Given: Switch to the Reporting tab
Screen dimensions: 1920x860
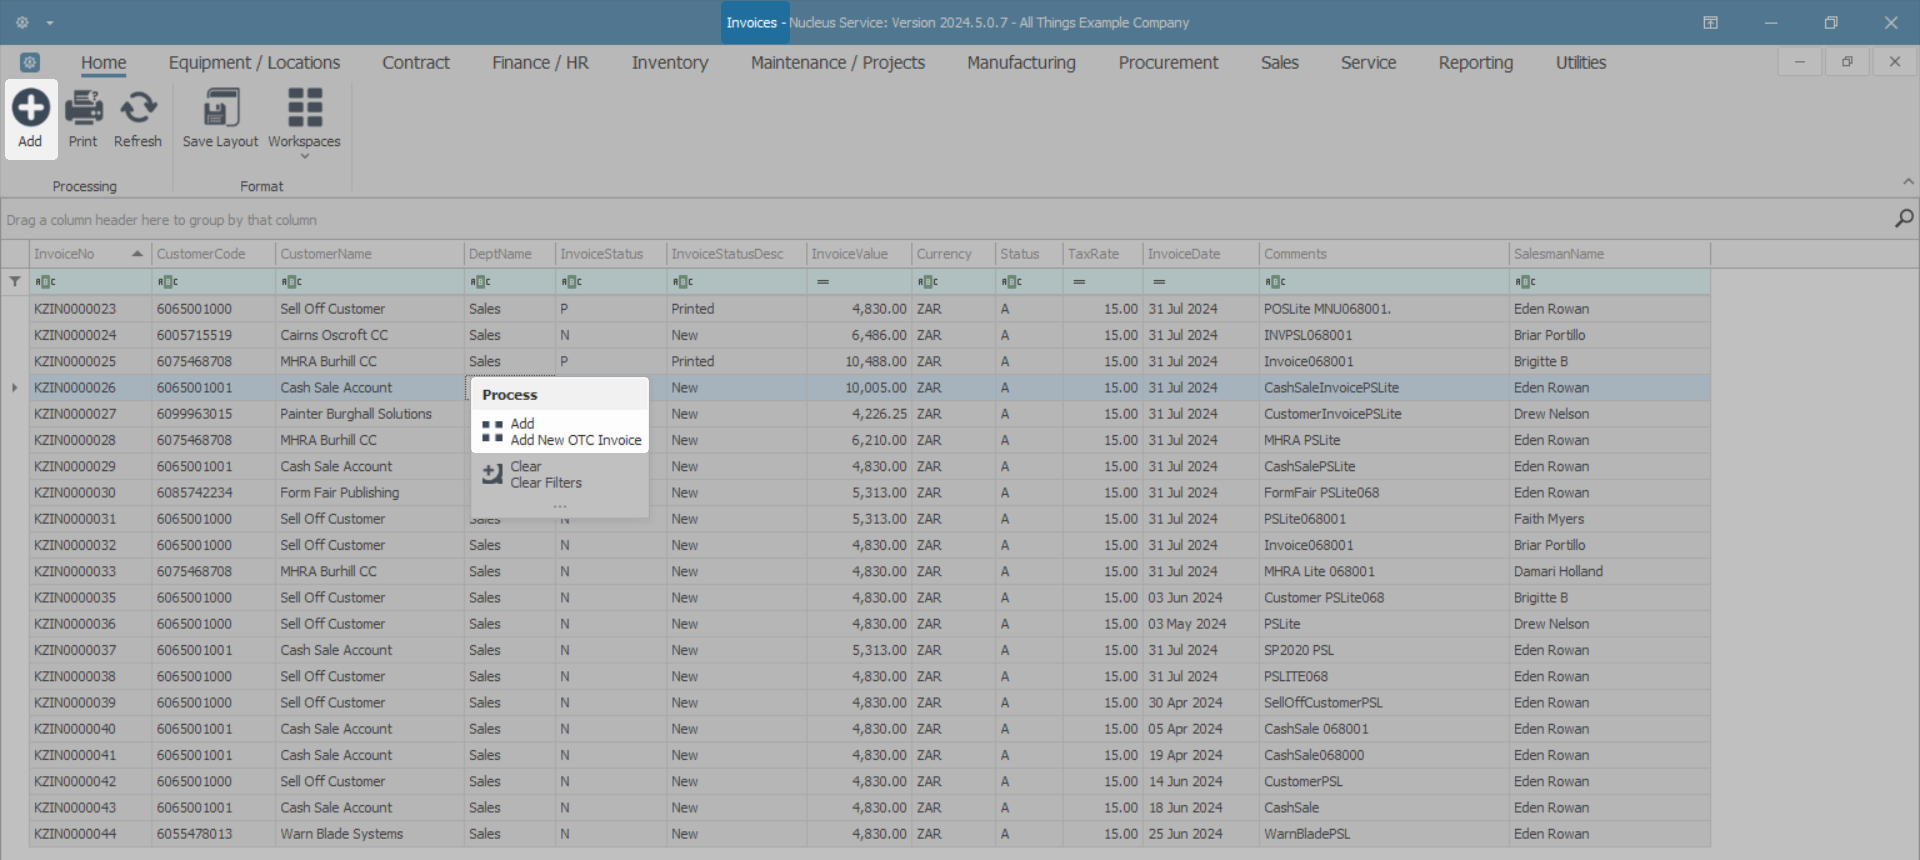Looking at the screenshot, I should [x=1475, y=62].
